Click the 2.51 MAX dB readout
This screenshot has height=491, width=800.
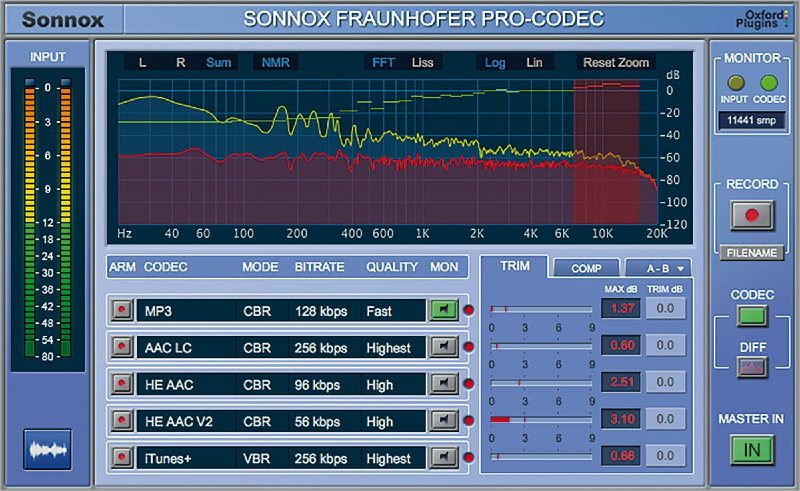[621, 382]
